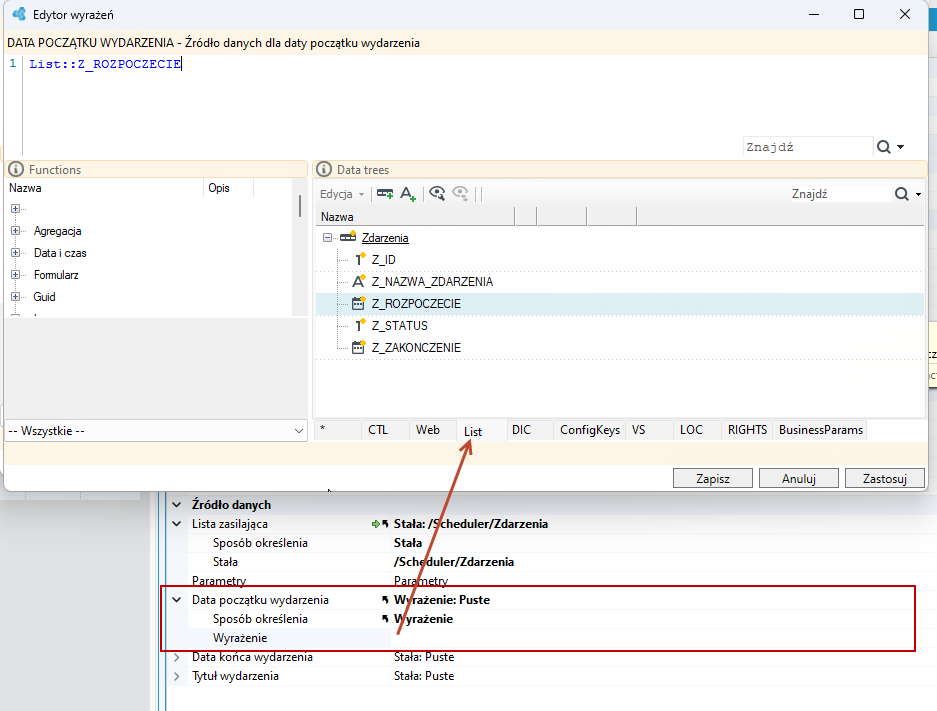This screenshot has width=937, height=711.
Task: Click the greyed-out eye icon in Data trees toolbar
Action: [460, 194]
